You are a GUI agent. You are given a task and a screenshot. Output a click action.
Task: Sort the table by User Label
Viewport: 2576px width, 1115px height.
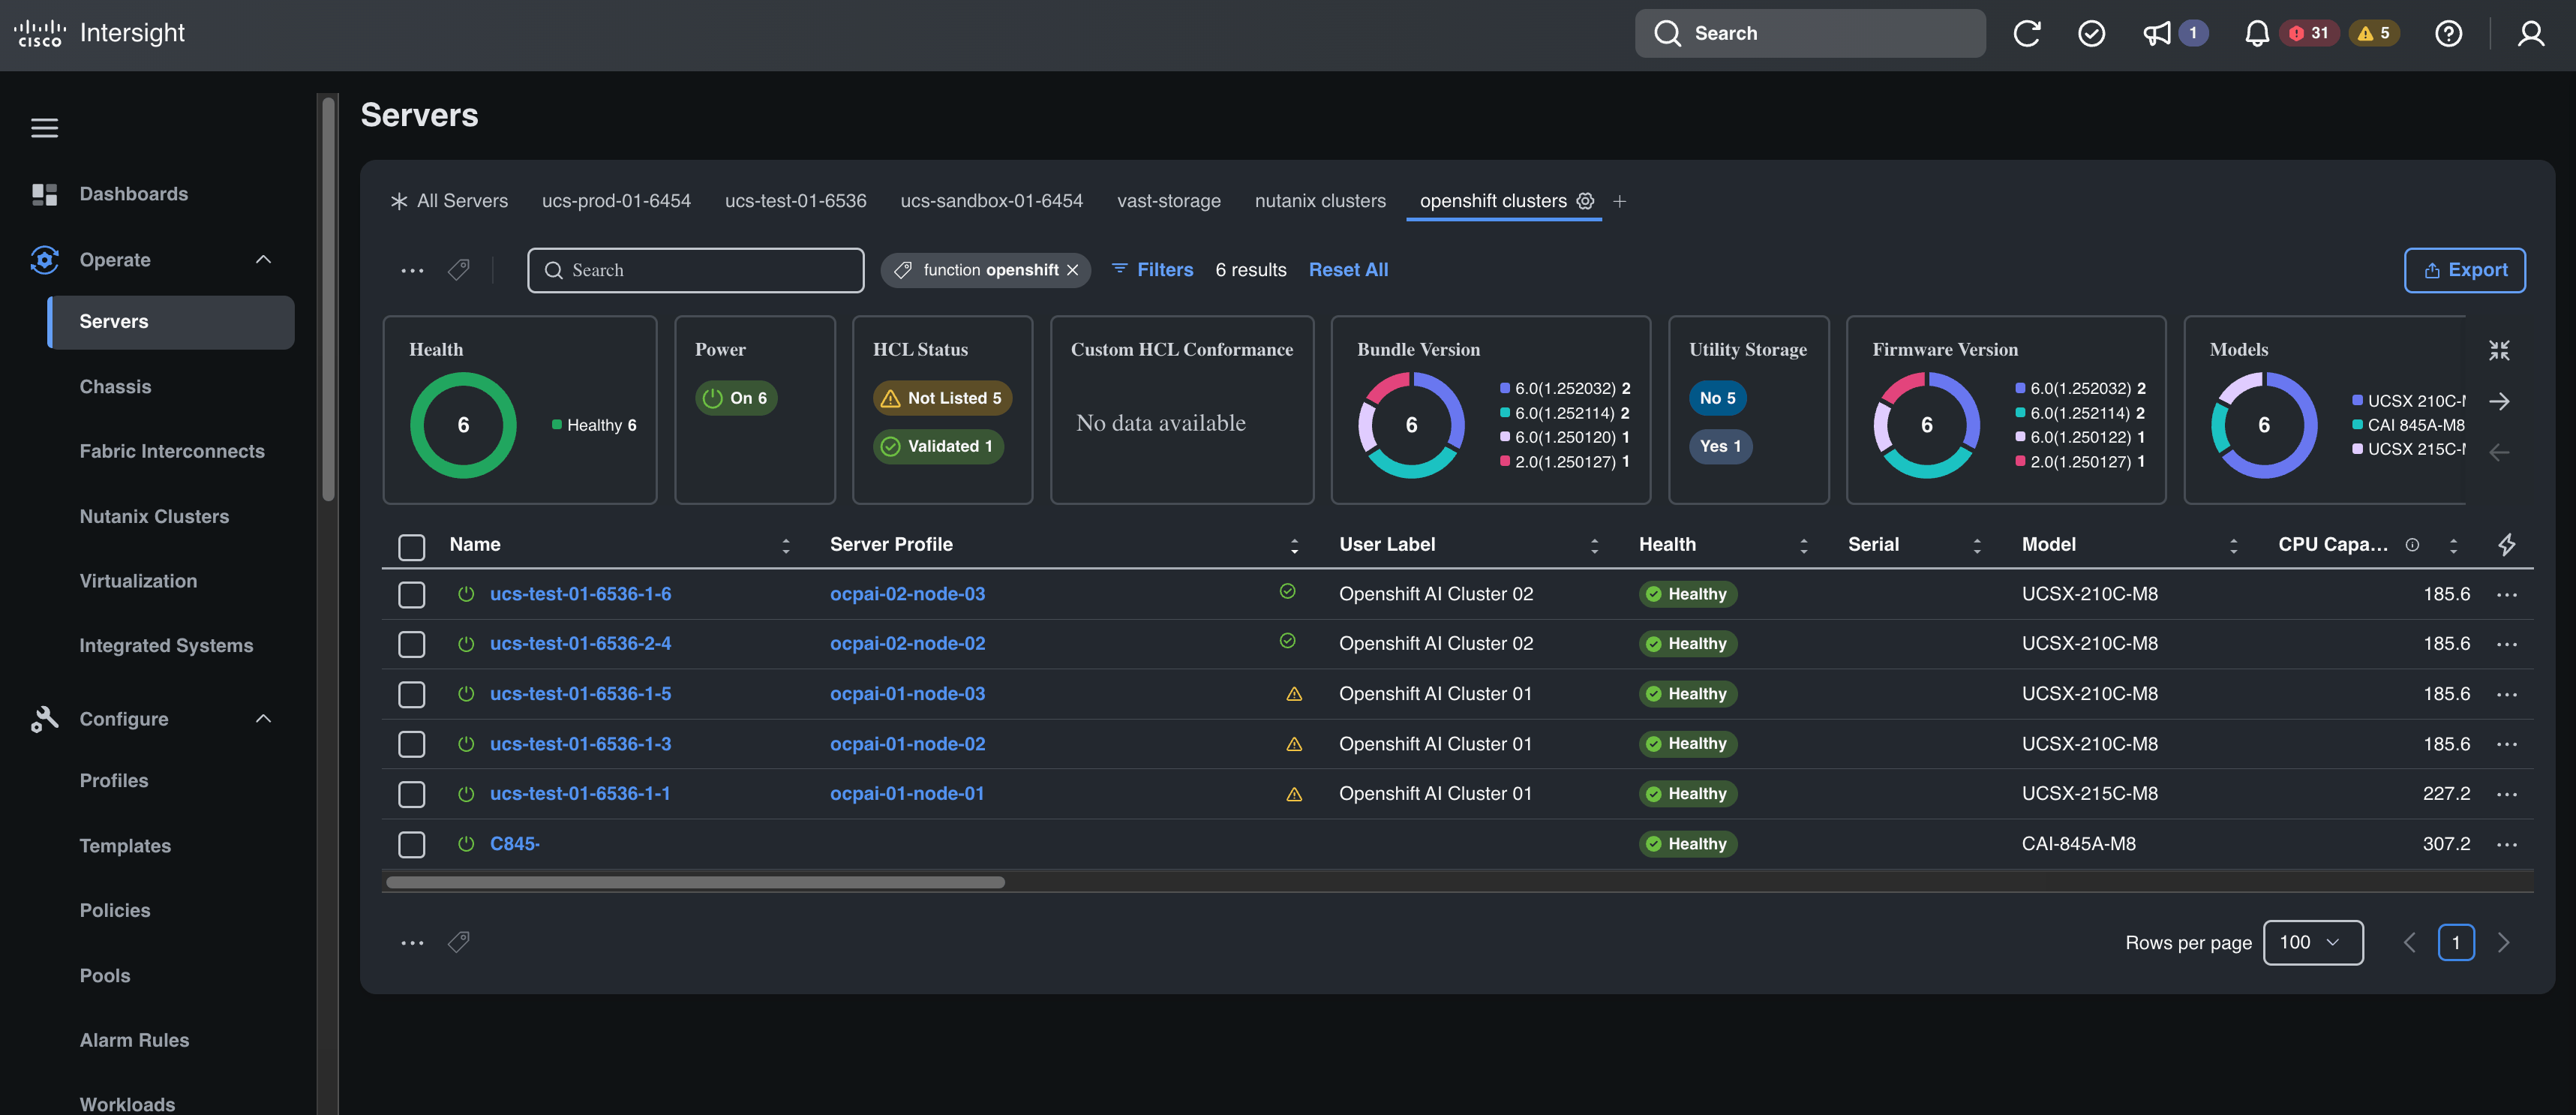pyautogui.click(x=1594, y=545)
